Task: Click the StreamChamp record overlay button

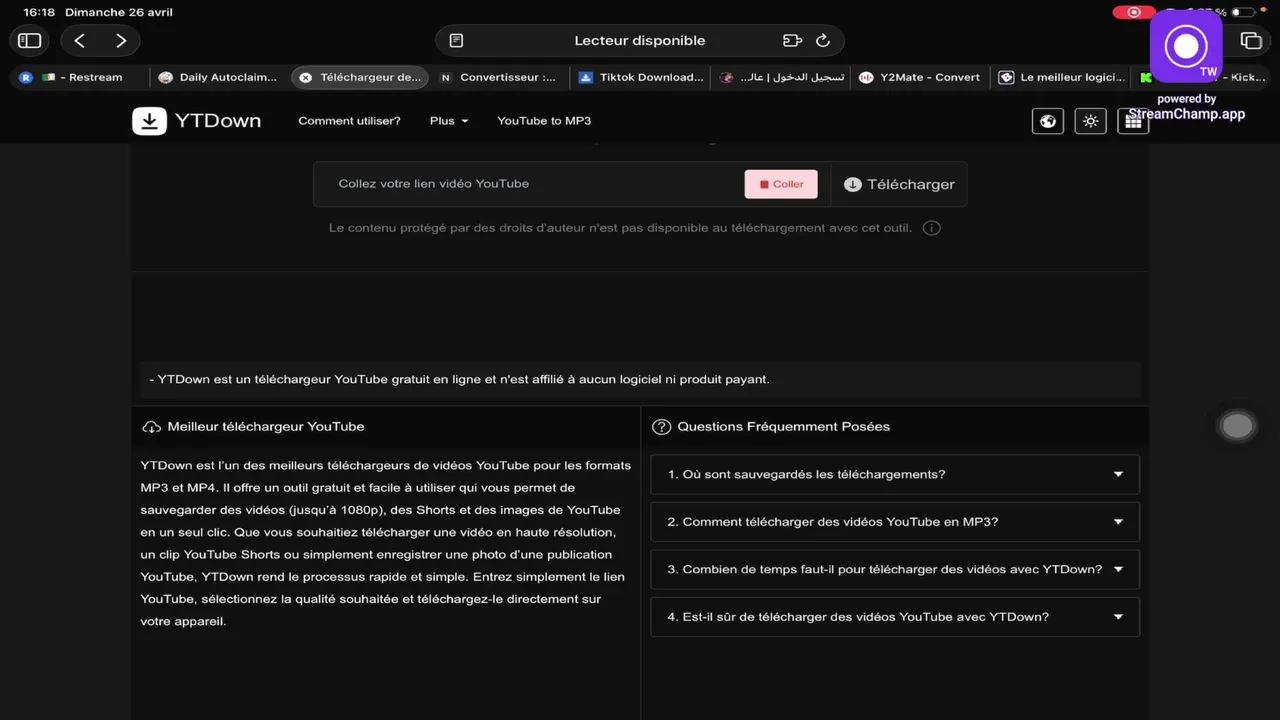Action: click(x=1186, y=46)
